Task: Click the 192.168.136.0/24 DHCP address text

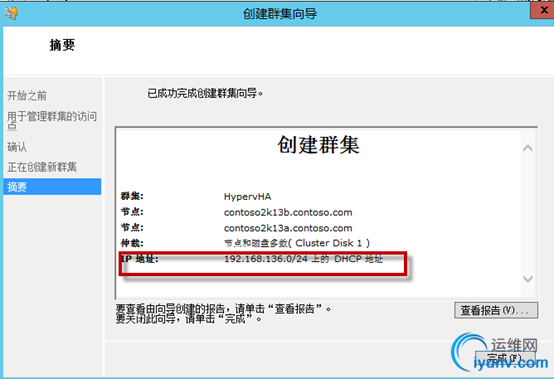Action: 303,259
